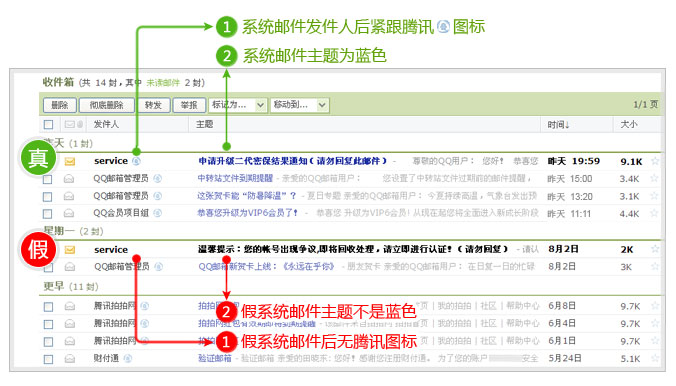The height and width of the screenshot is (386, 676).
Task: Click the 发件人 column header
Action: (x=106, y=124)
